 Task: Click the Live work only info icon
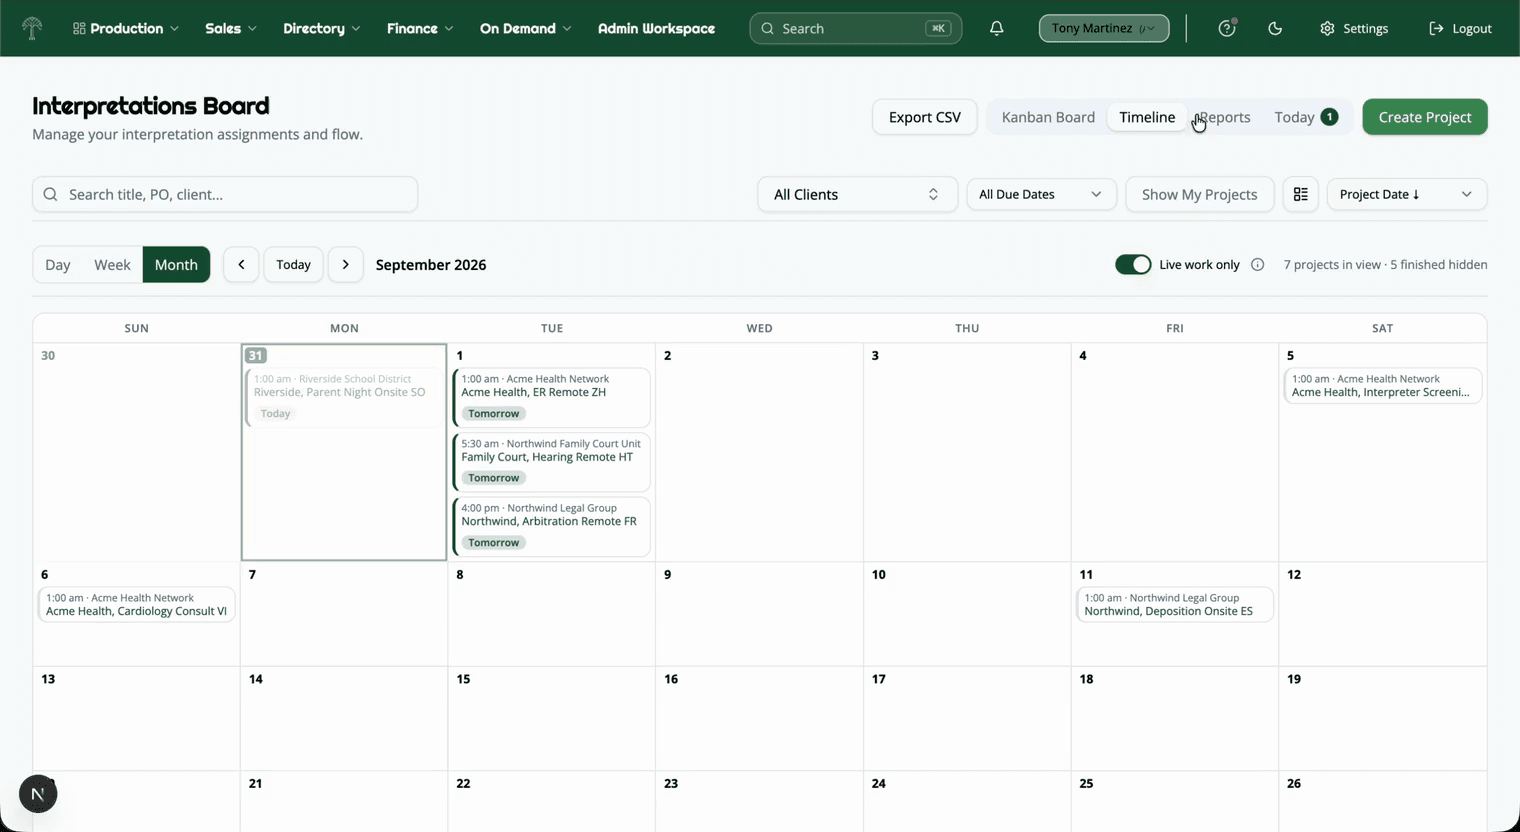1258,265
